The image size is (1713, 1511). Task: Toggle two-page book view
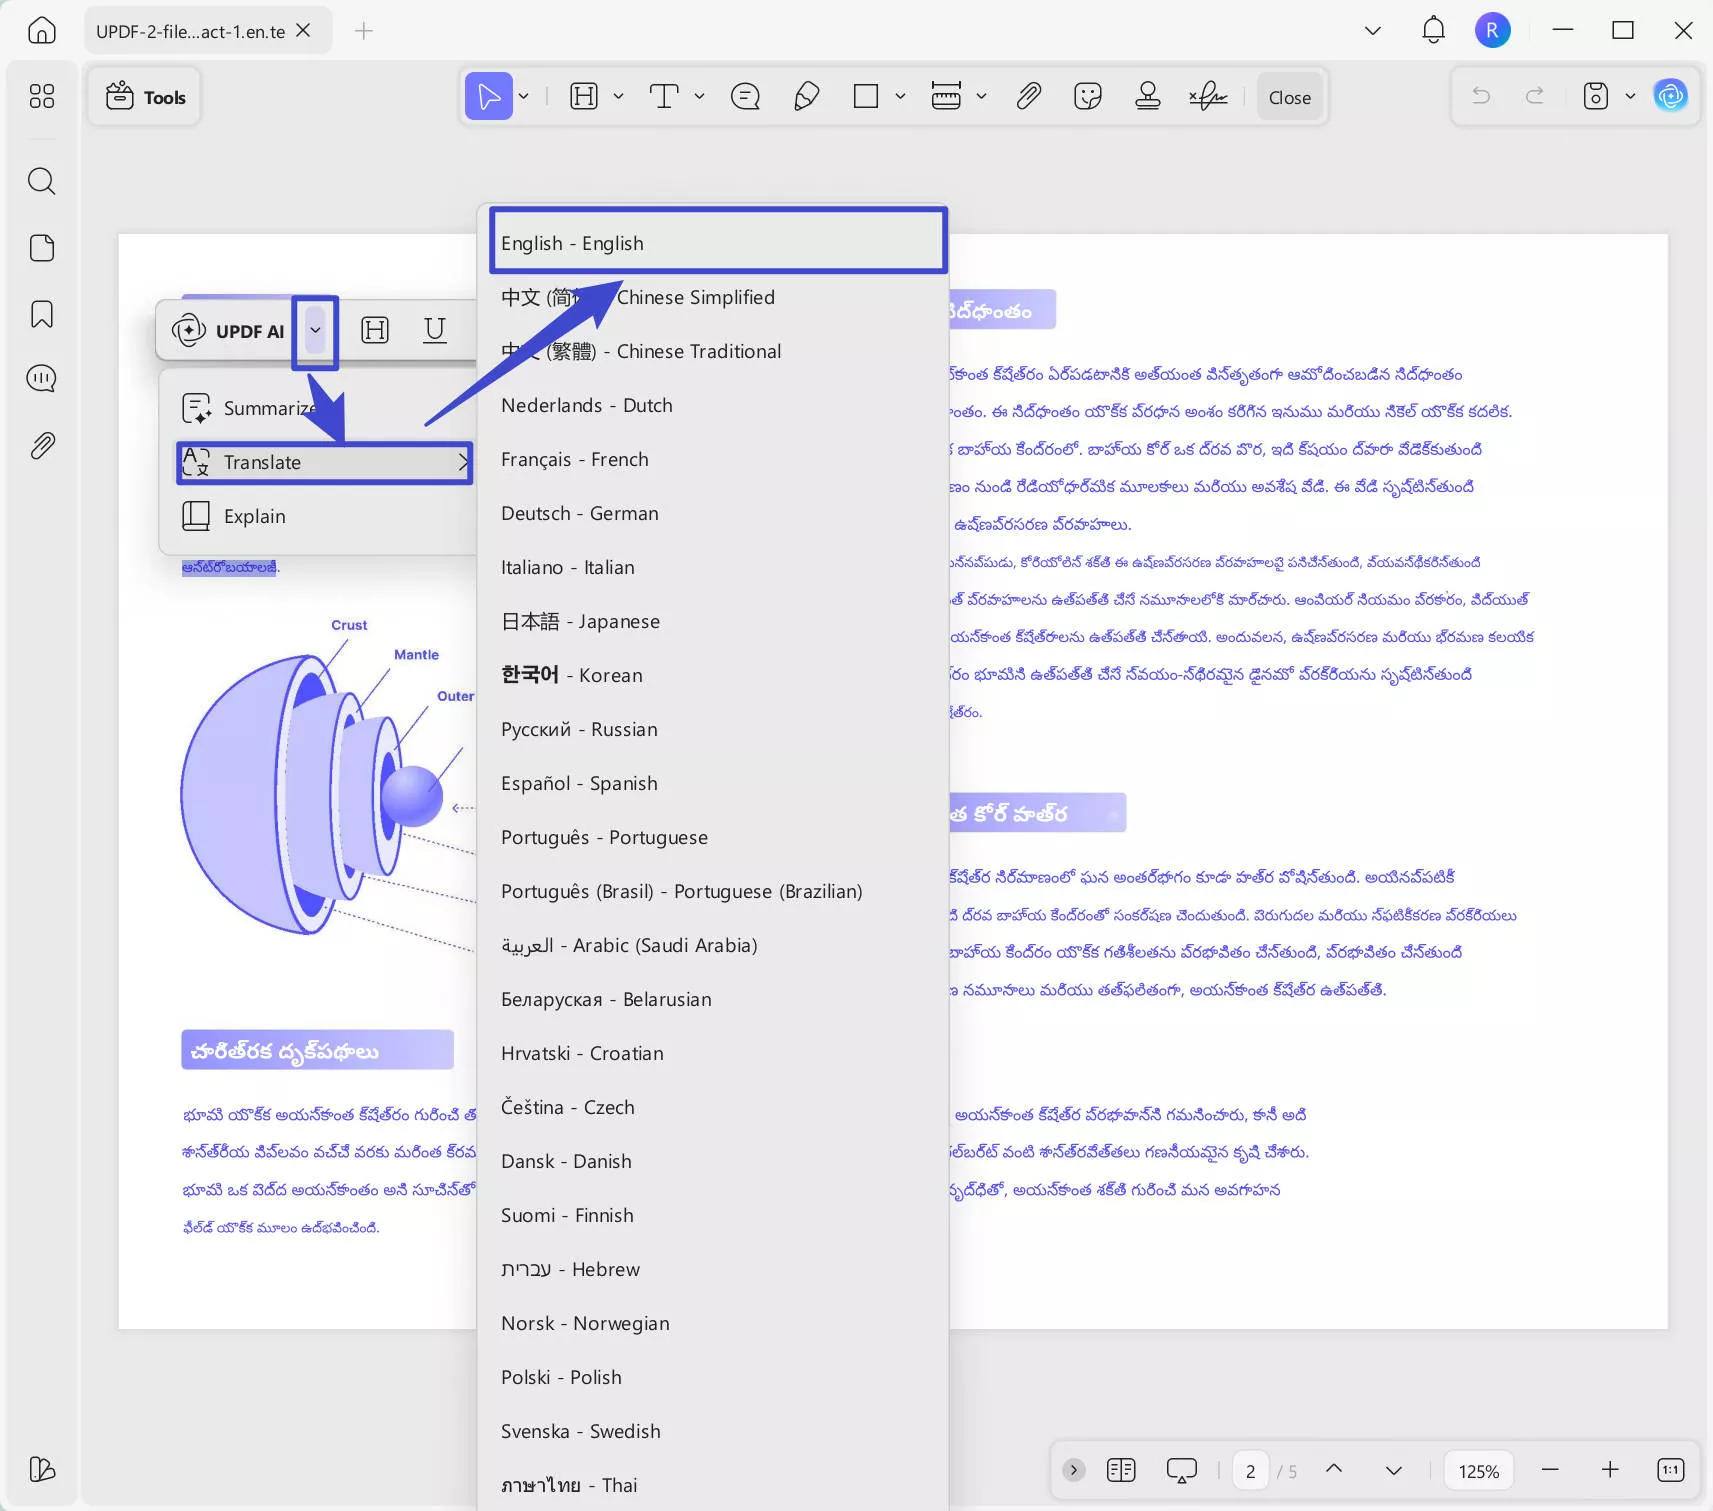(x=1122, y=1469)
